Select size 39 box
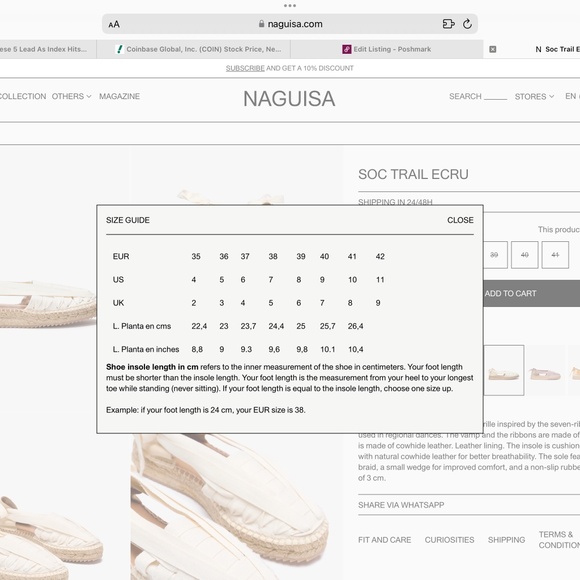Screen dimensions: 580x580 tap(495, 255)
